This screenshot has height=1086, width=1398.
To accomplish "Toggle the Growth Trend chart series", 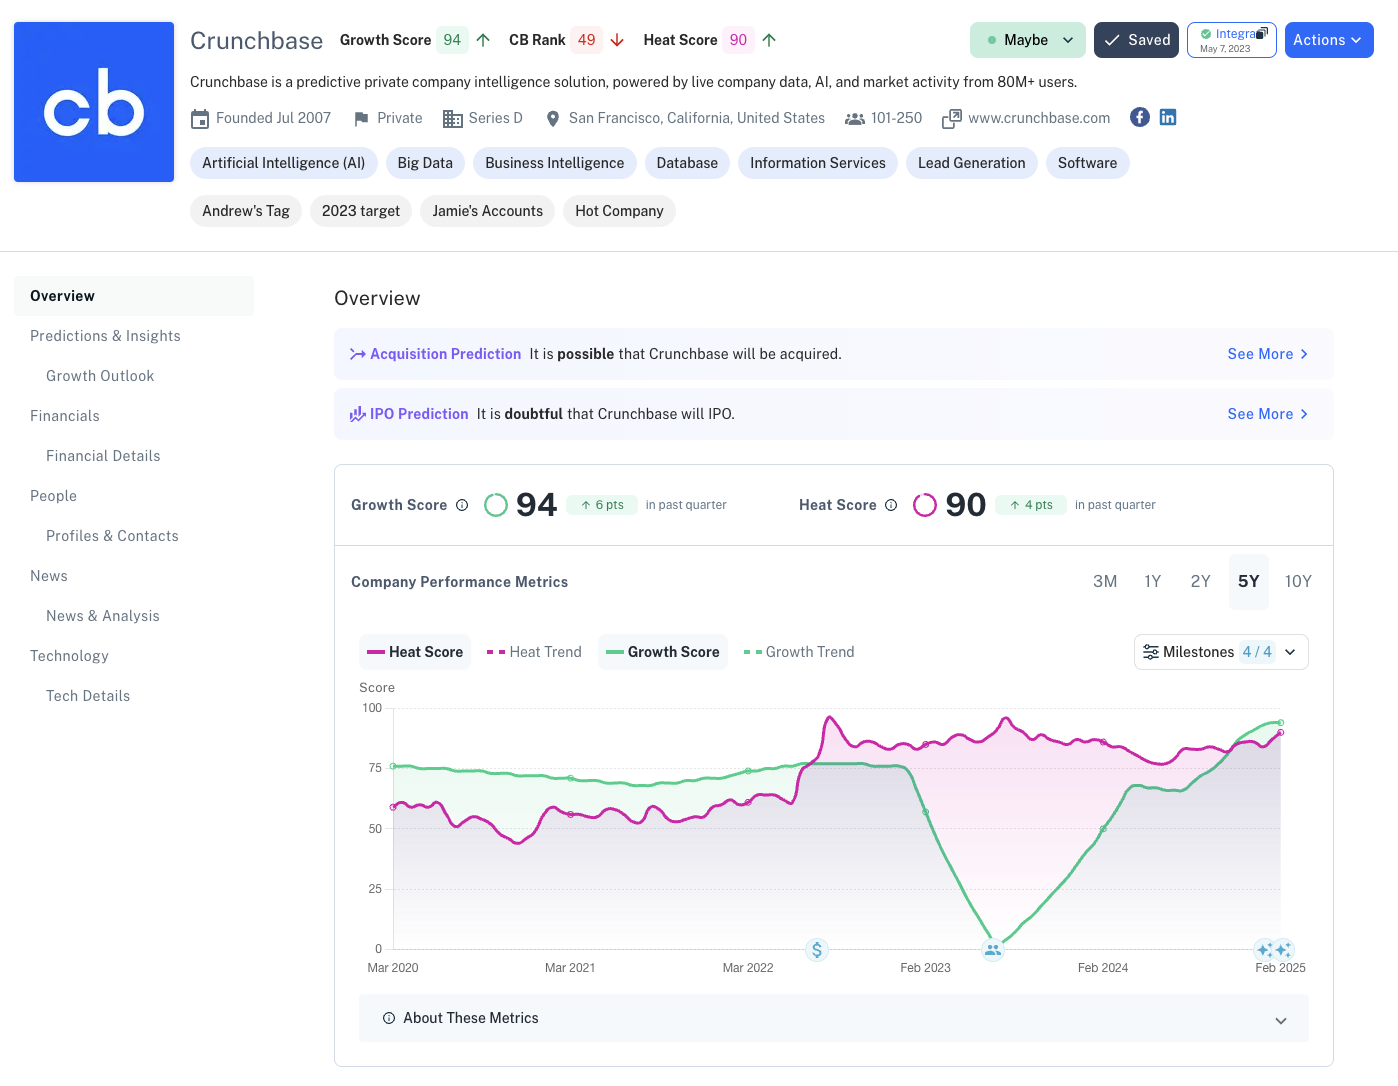I will click(799, 652).
